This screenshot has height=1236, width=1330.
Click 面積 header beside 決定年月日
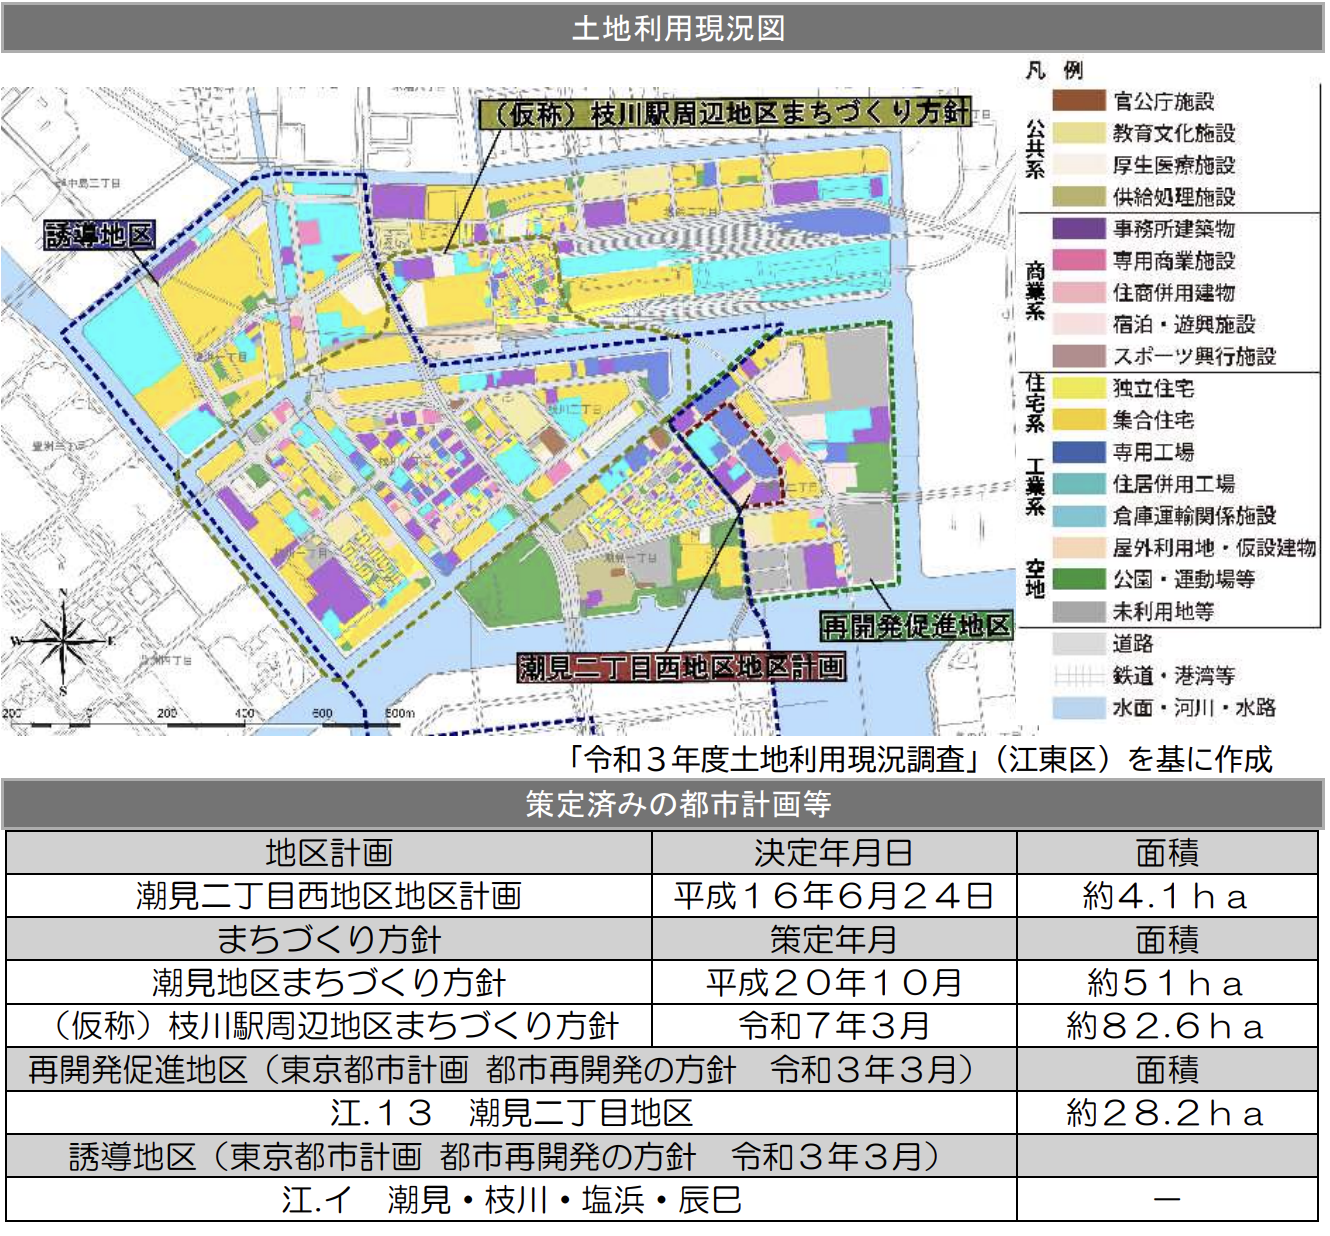pyautogui.click(x=1167, y=853)
